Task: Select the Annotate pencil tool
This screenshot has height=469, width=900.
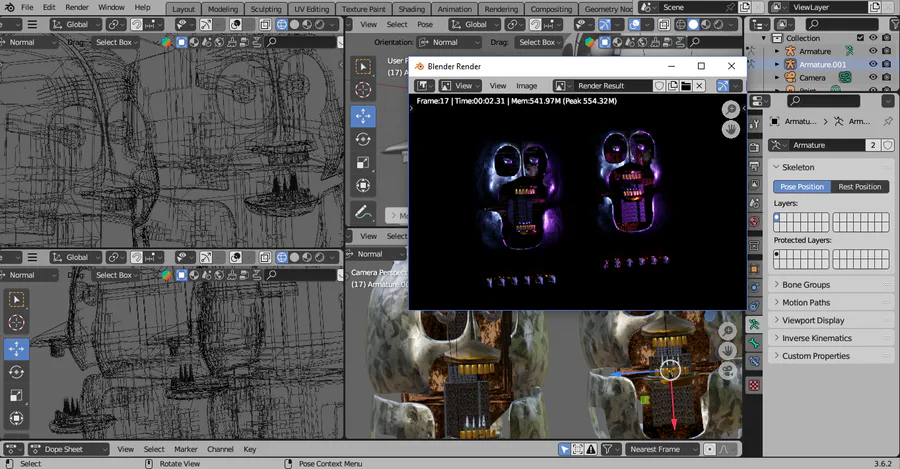Action: (363, 212)
